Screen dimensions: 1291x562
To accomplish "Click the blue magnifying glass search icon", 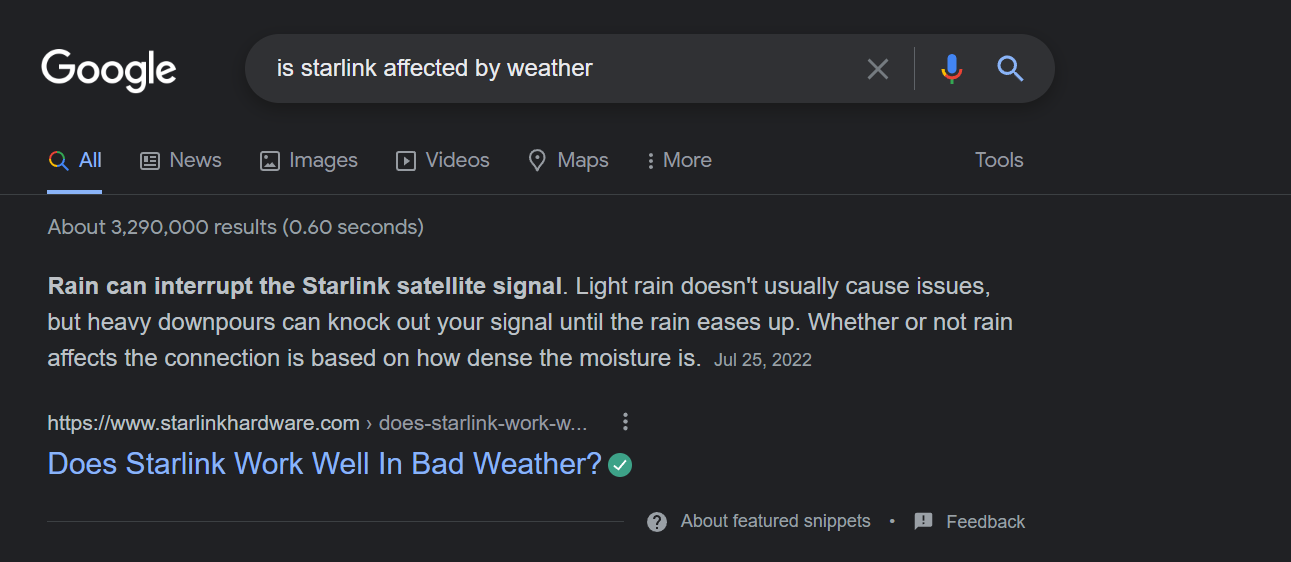I will (x=1011, y=69).
